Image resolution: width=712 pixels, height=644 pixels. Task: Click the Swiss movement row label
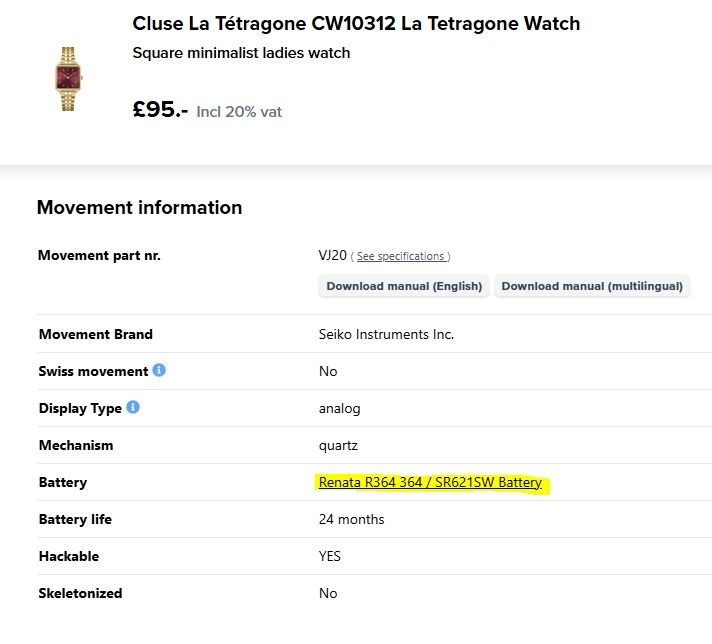point(93,371)
